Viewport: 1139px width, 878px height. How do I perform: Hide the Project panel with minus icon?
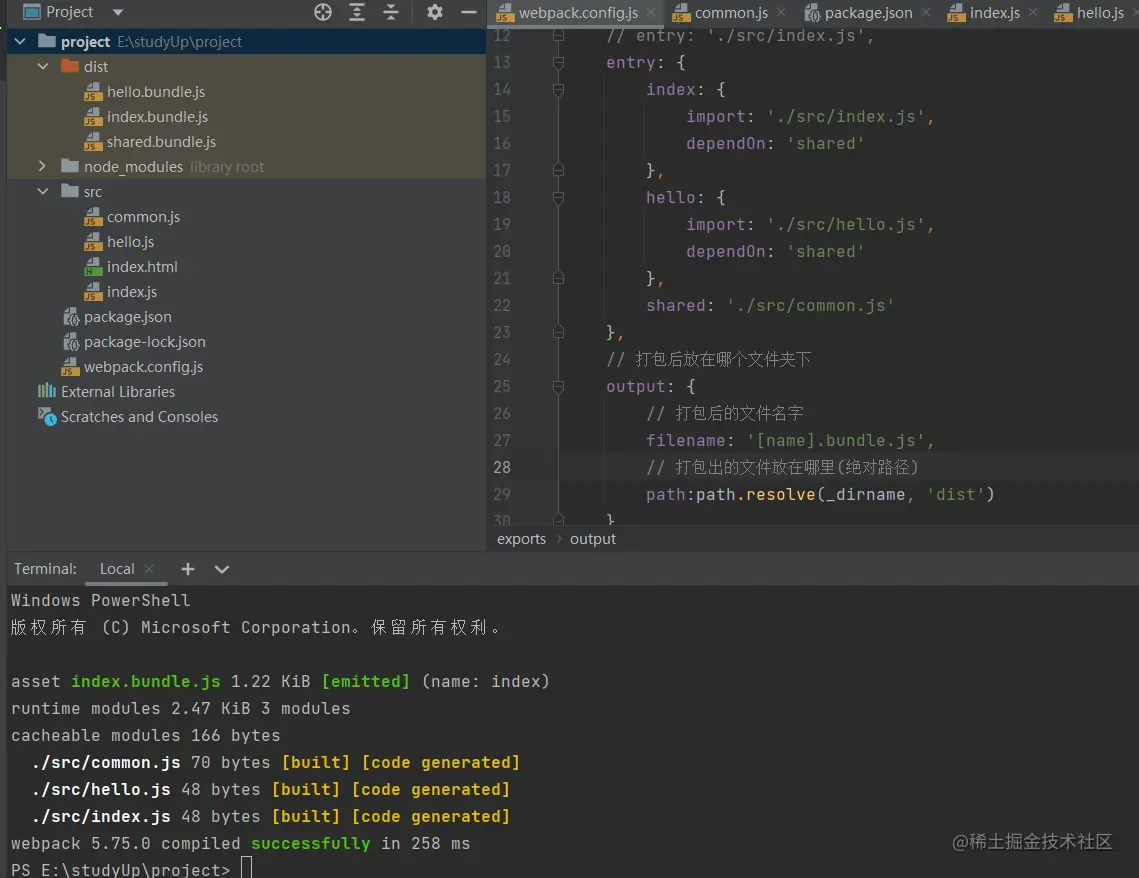coord(468,12)
